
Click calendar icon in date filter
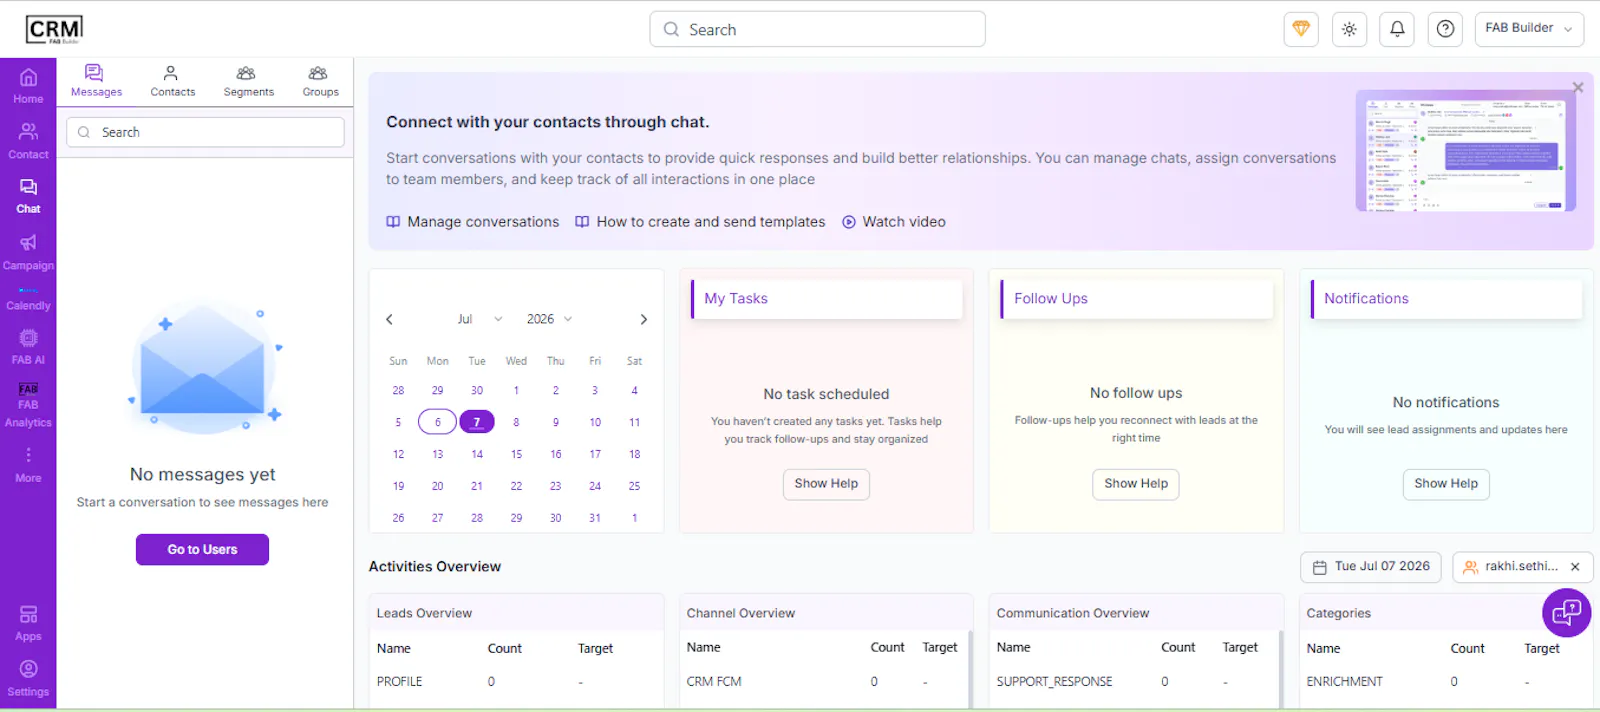pos(1319,567)
